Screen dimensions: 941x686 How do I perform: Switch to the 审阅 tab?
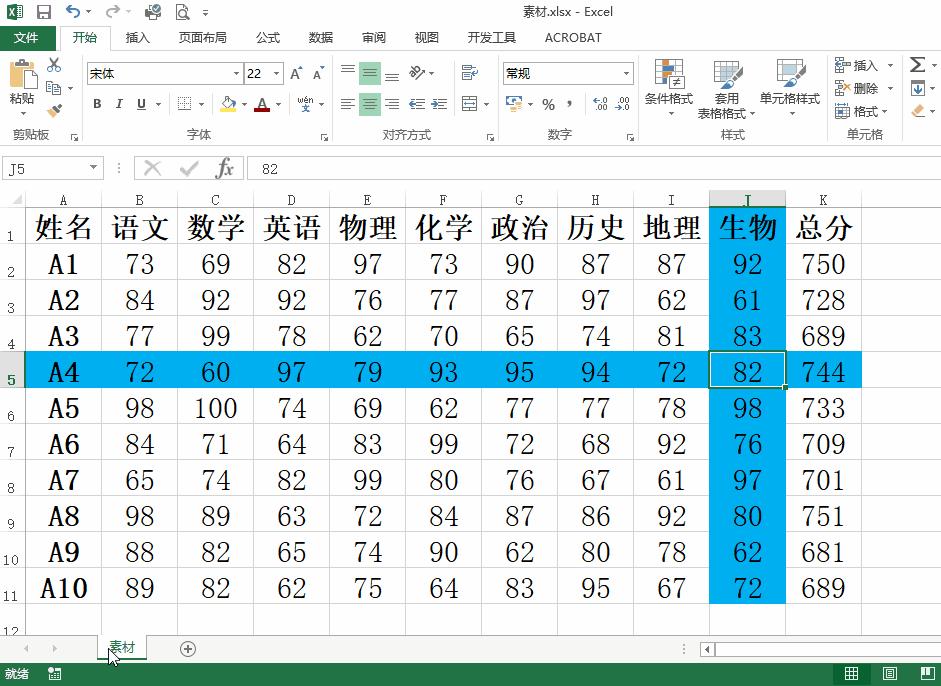(373, 38)
